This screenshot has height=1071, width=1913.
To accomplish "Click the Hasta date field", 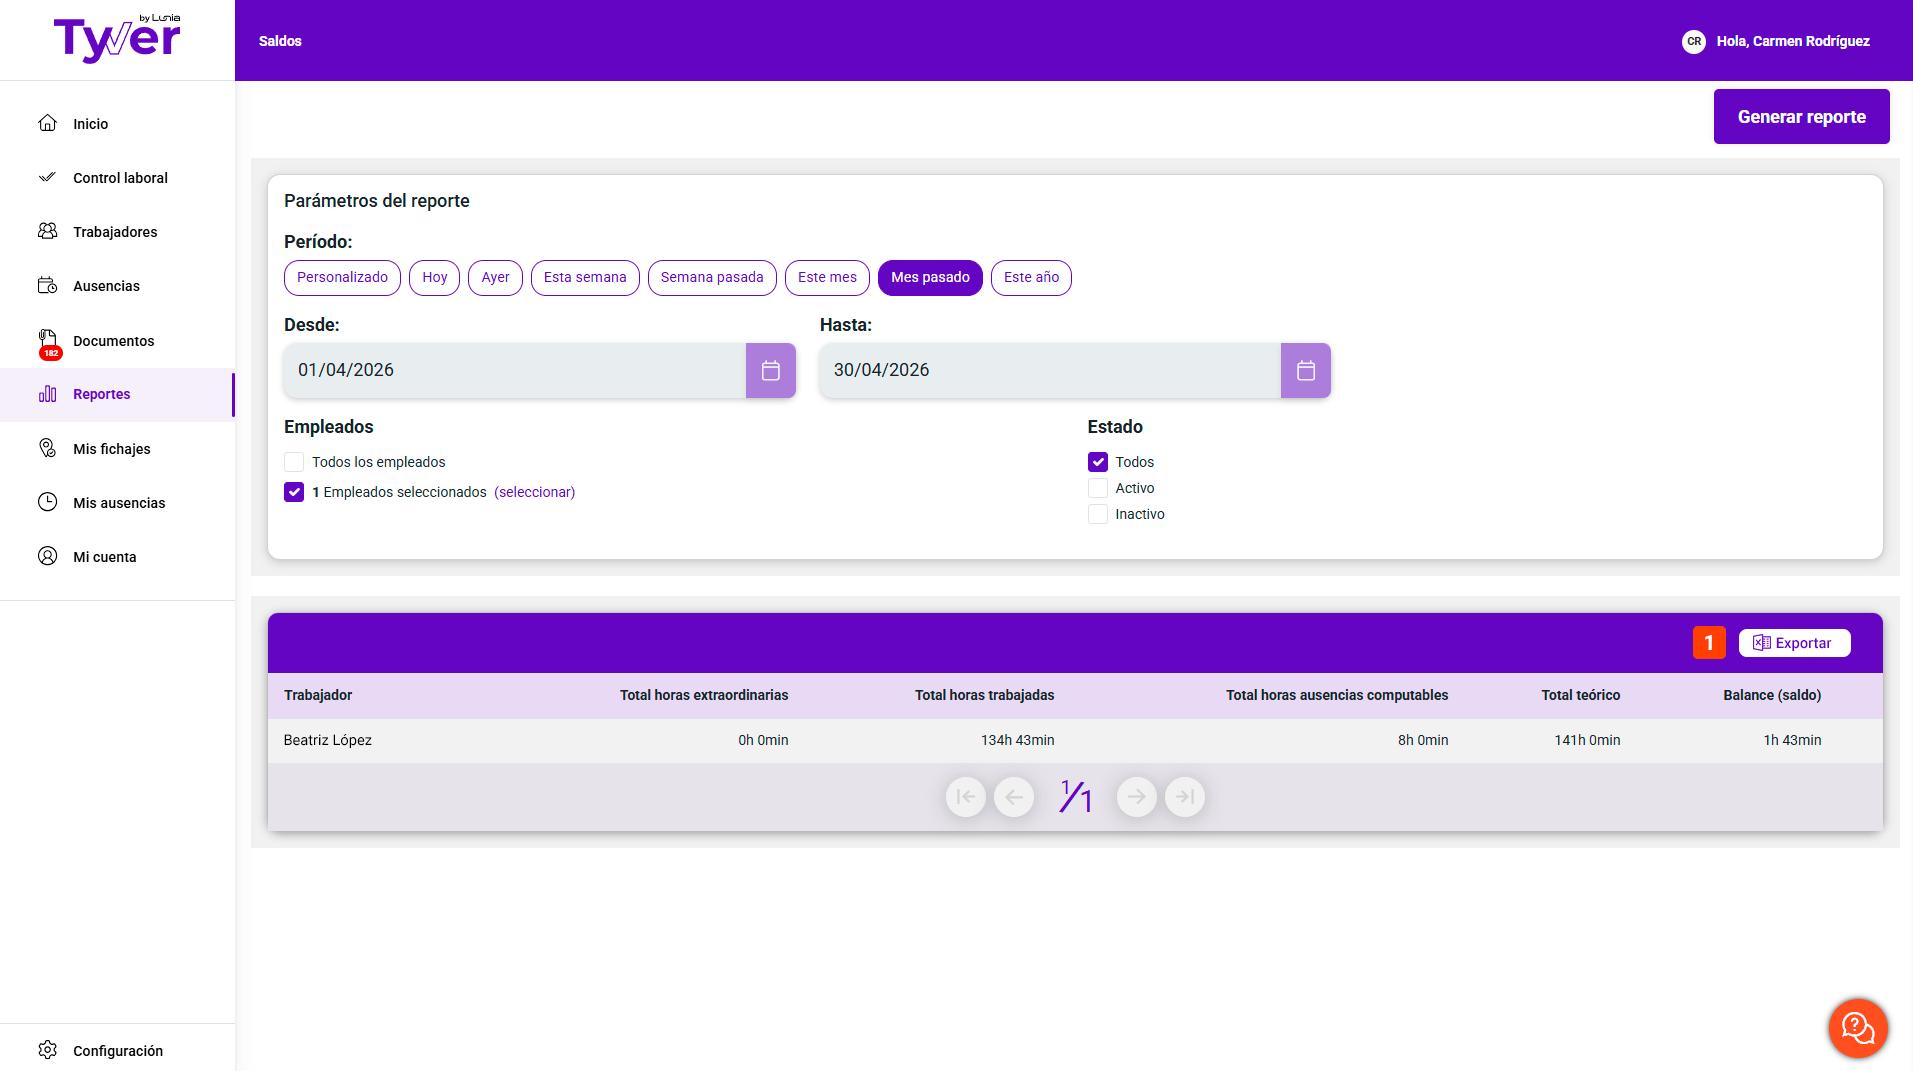I will point(1050,371).
